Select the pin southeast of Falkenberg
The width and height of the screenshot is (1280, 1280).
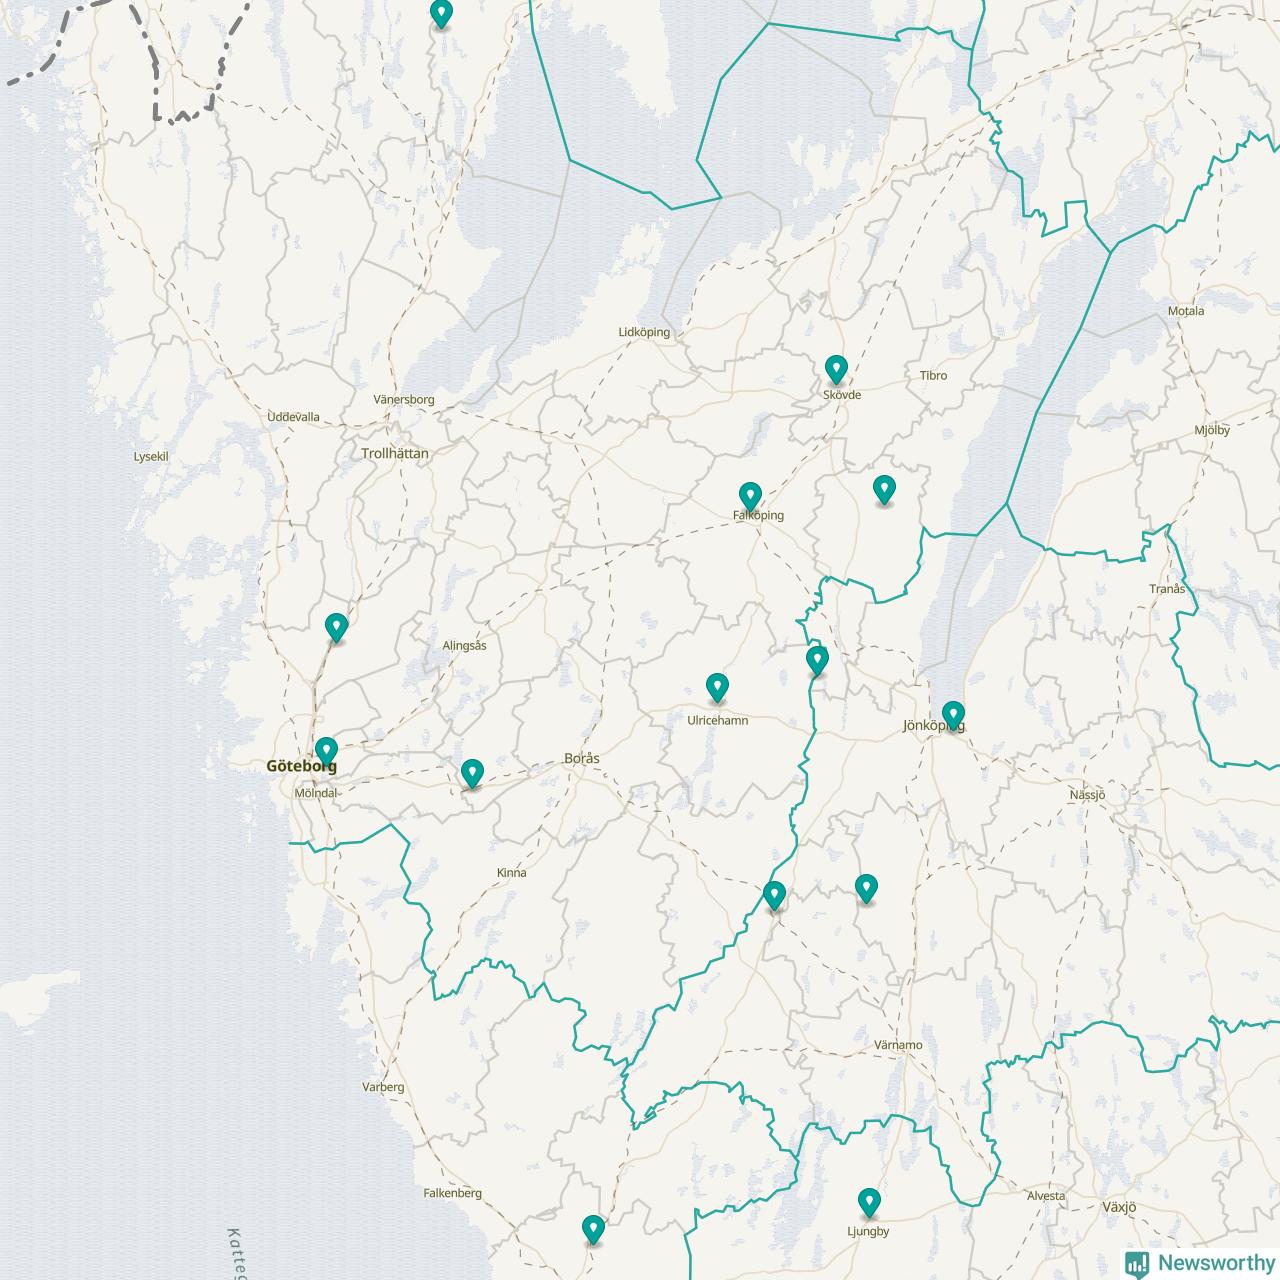pos(594,1229)
